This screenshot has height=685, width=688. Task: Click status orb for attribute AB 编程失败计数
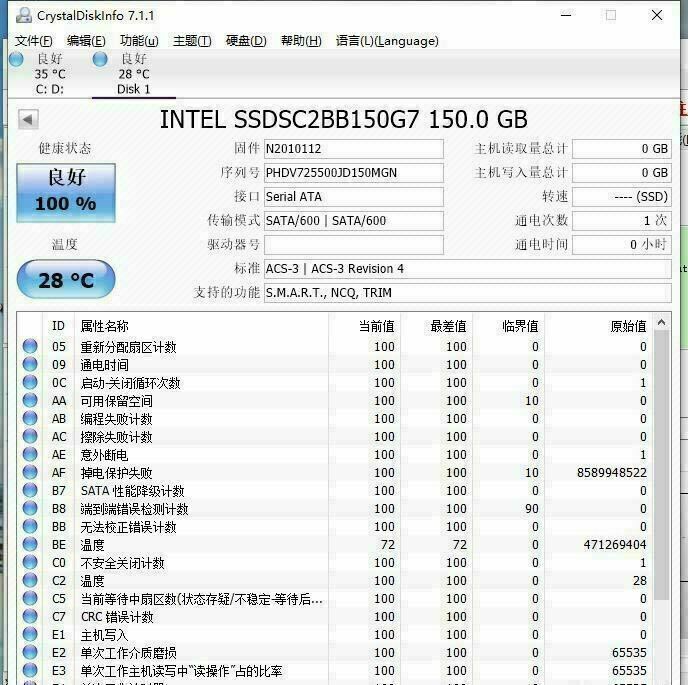tap(30, 418)
